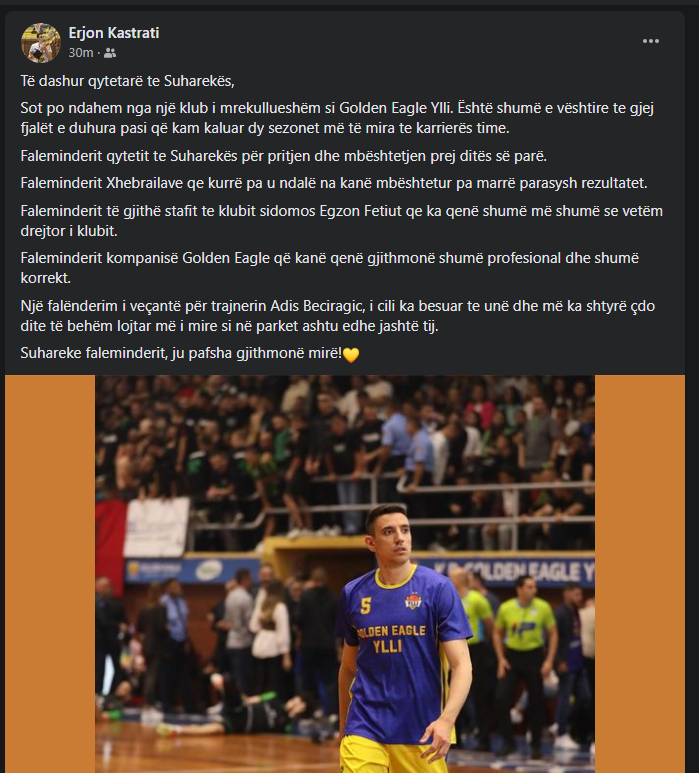Click the friends audience icon
The height and width of the screenshot is (773, 699).
click(x=110, y=53)
